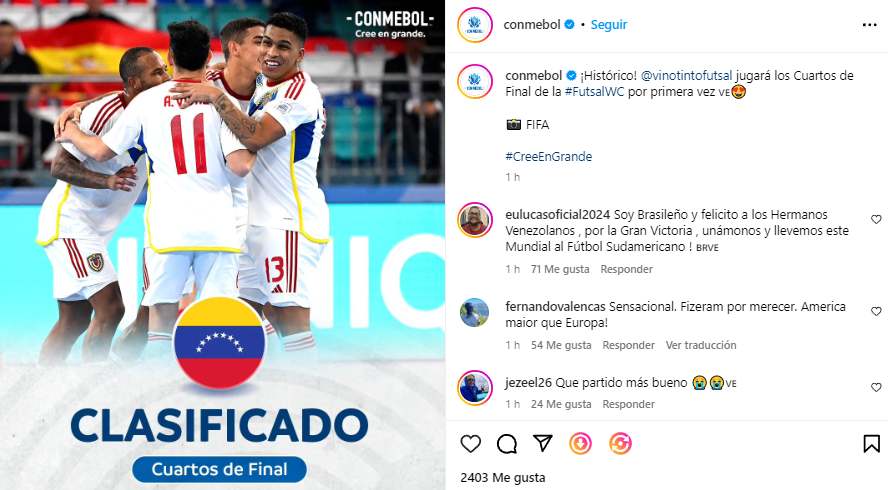Open the #CreeEnGrande hashtag
The width and height of the screenshot is (888, 490).
coord(548,156)
